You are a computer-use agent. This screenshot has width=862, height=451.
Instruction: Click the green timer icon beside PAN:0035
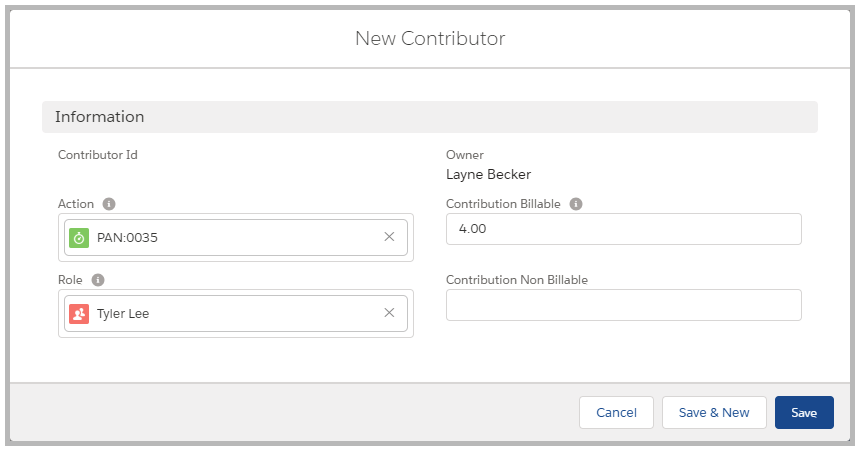tap(79, 238)
